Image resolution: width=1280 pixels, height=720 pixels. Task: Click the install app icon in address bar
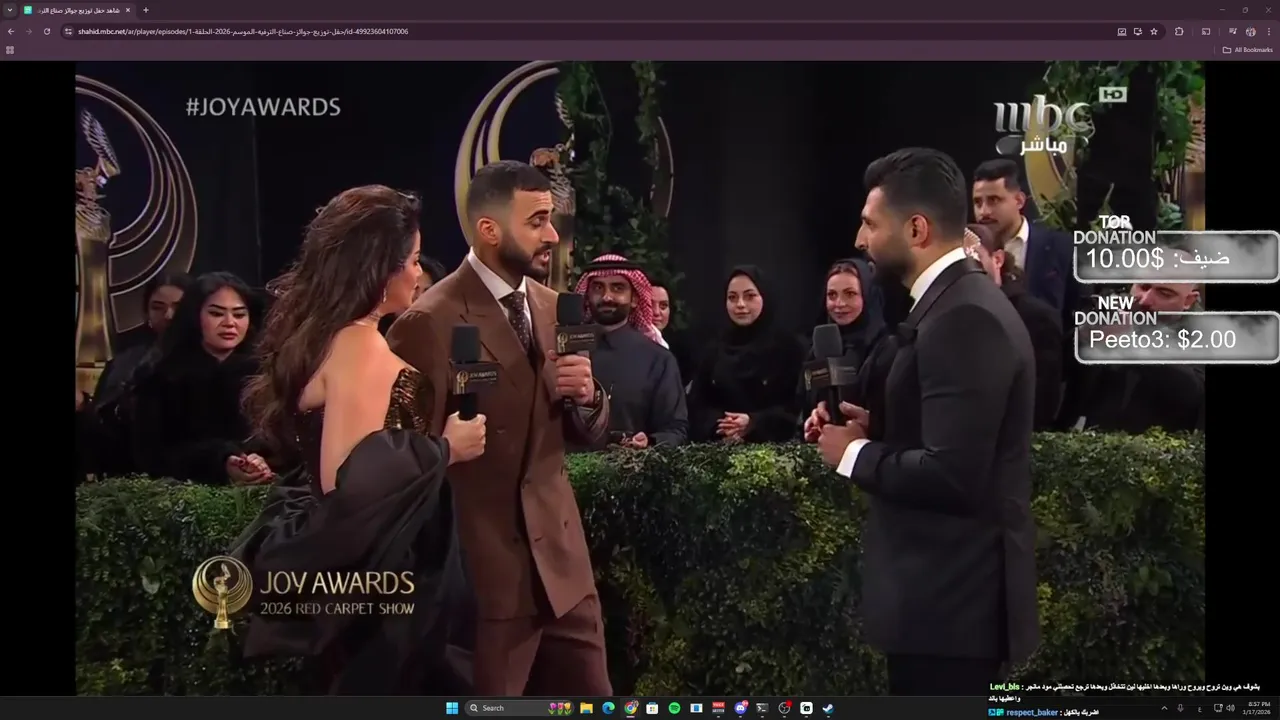click(1138, 31)
